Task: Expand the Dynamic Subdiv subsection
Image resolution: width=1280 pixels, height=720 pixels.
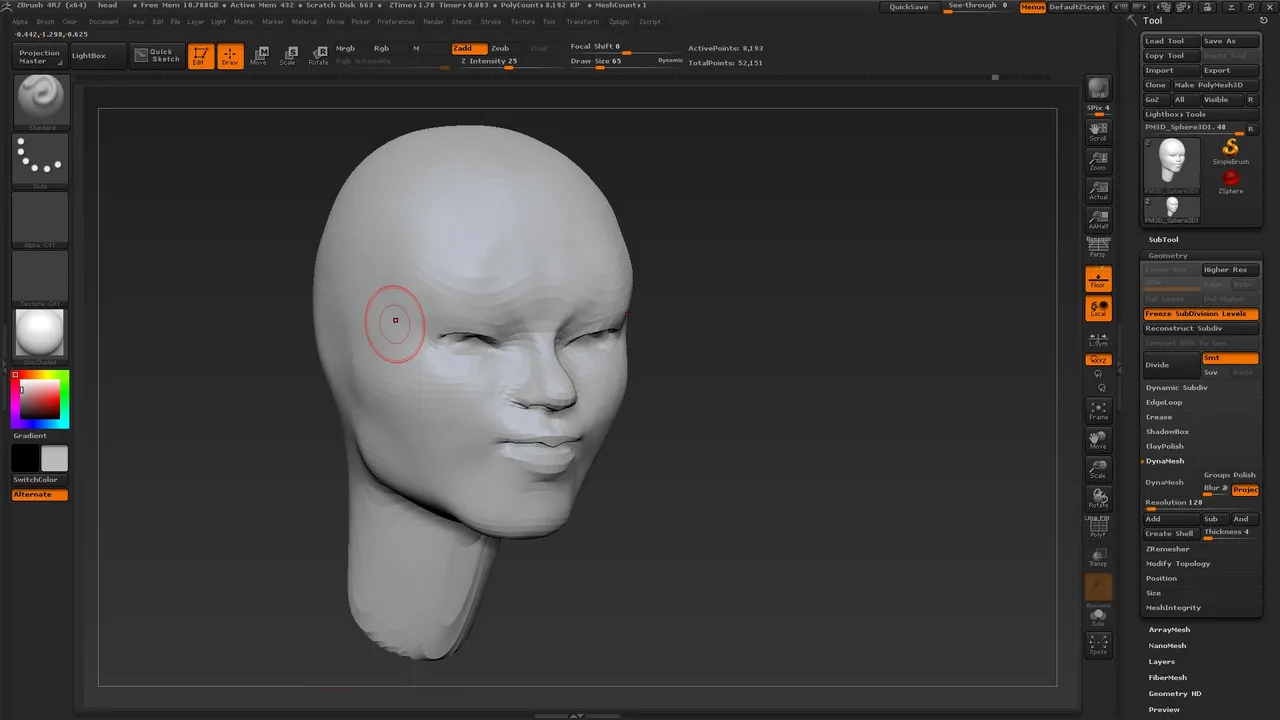Action: pos(1176,388)
